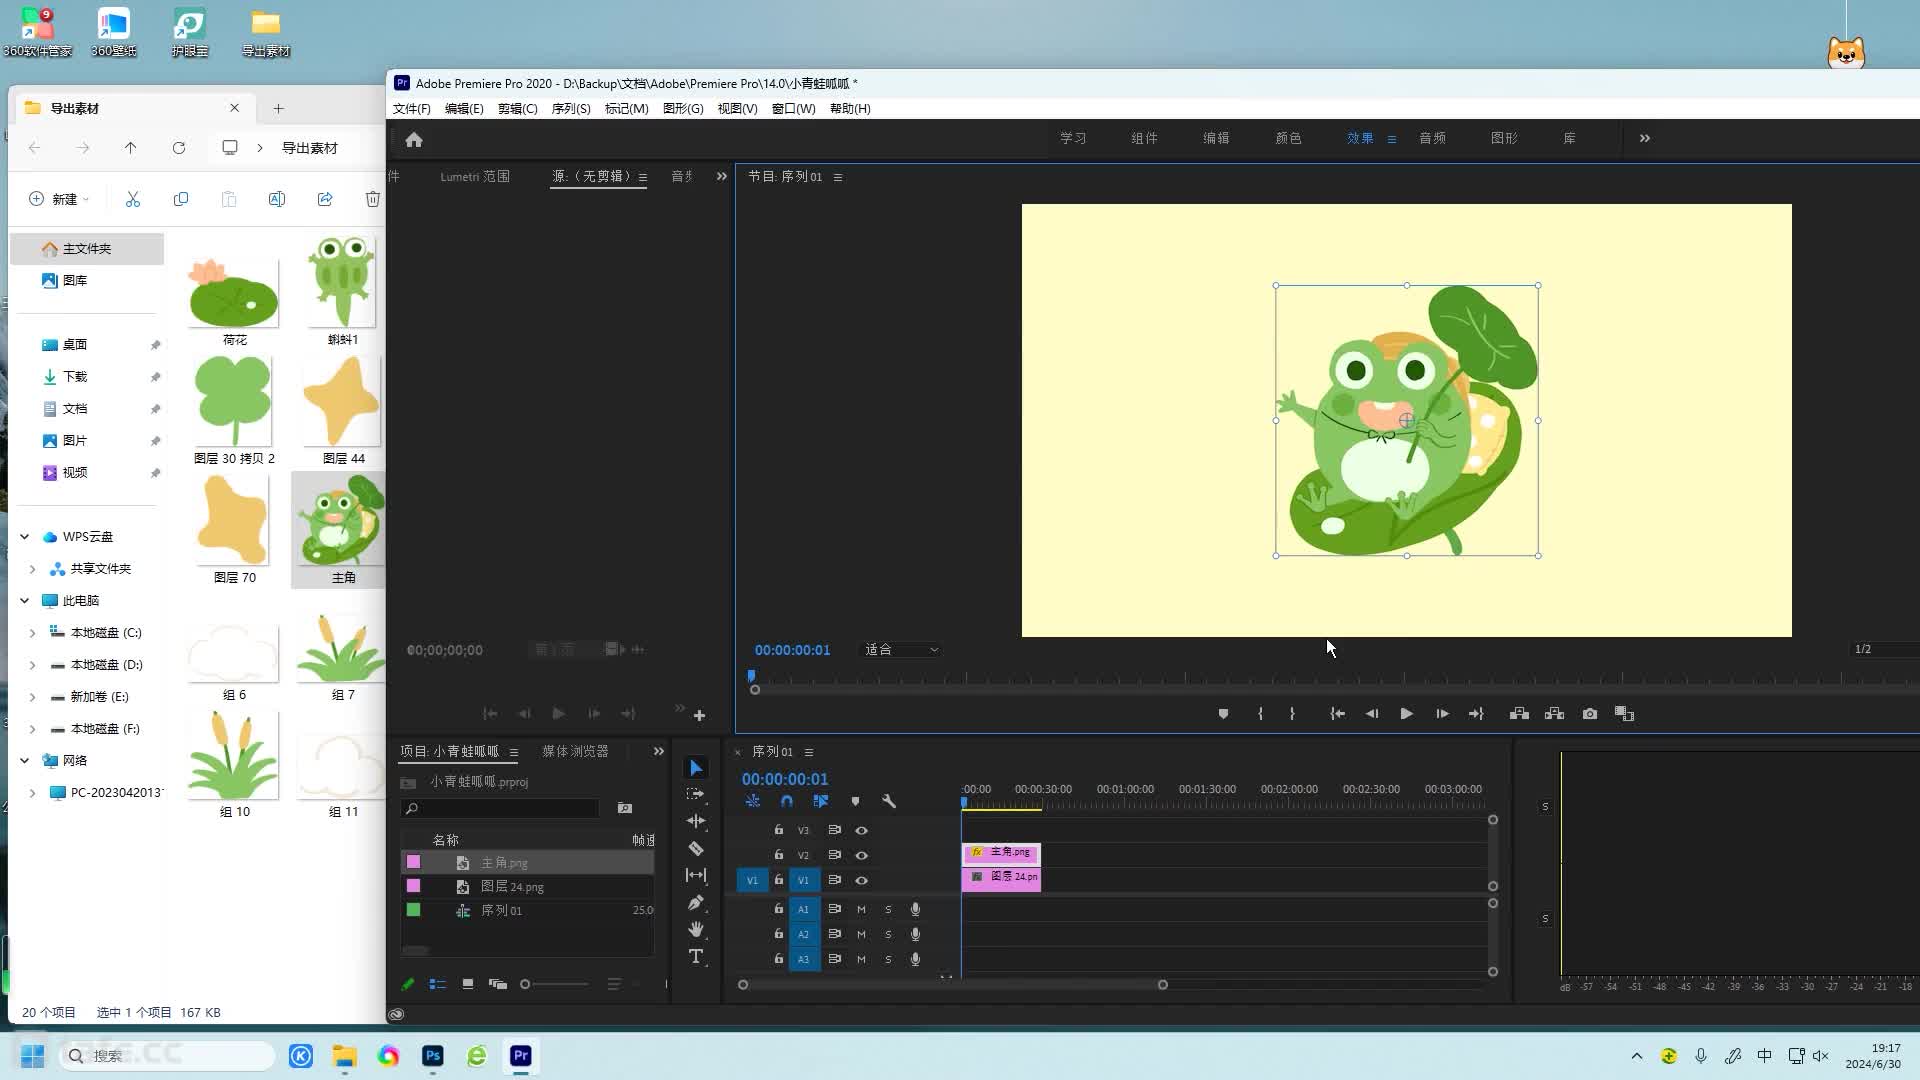Toggle V1 track output eye icon
Viewport: 1920px width, 1080px height.
click(x=861, y=881)
